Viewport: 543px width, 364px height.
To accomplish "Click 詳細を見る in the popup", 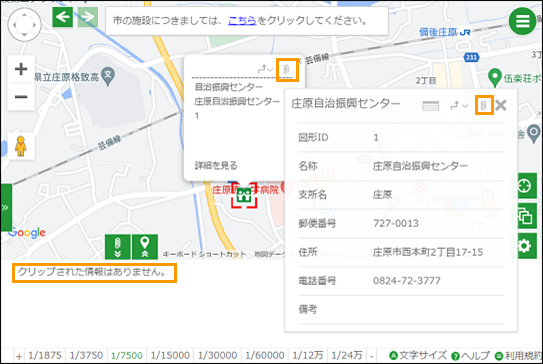I will click(x=216, y=166).
